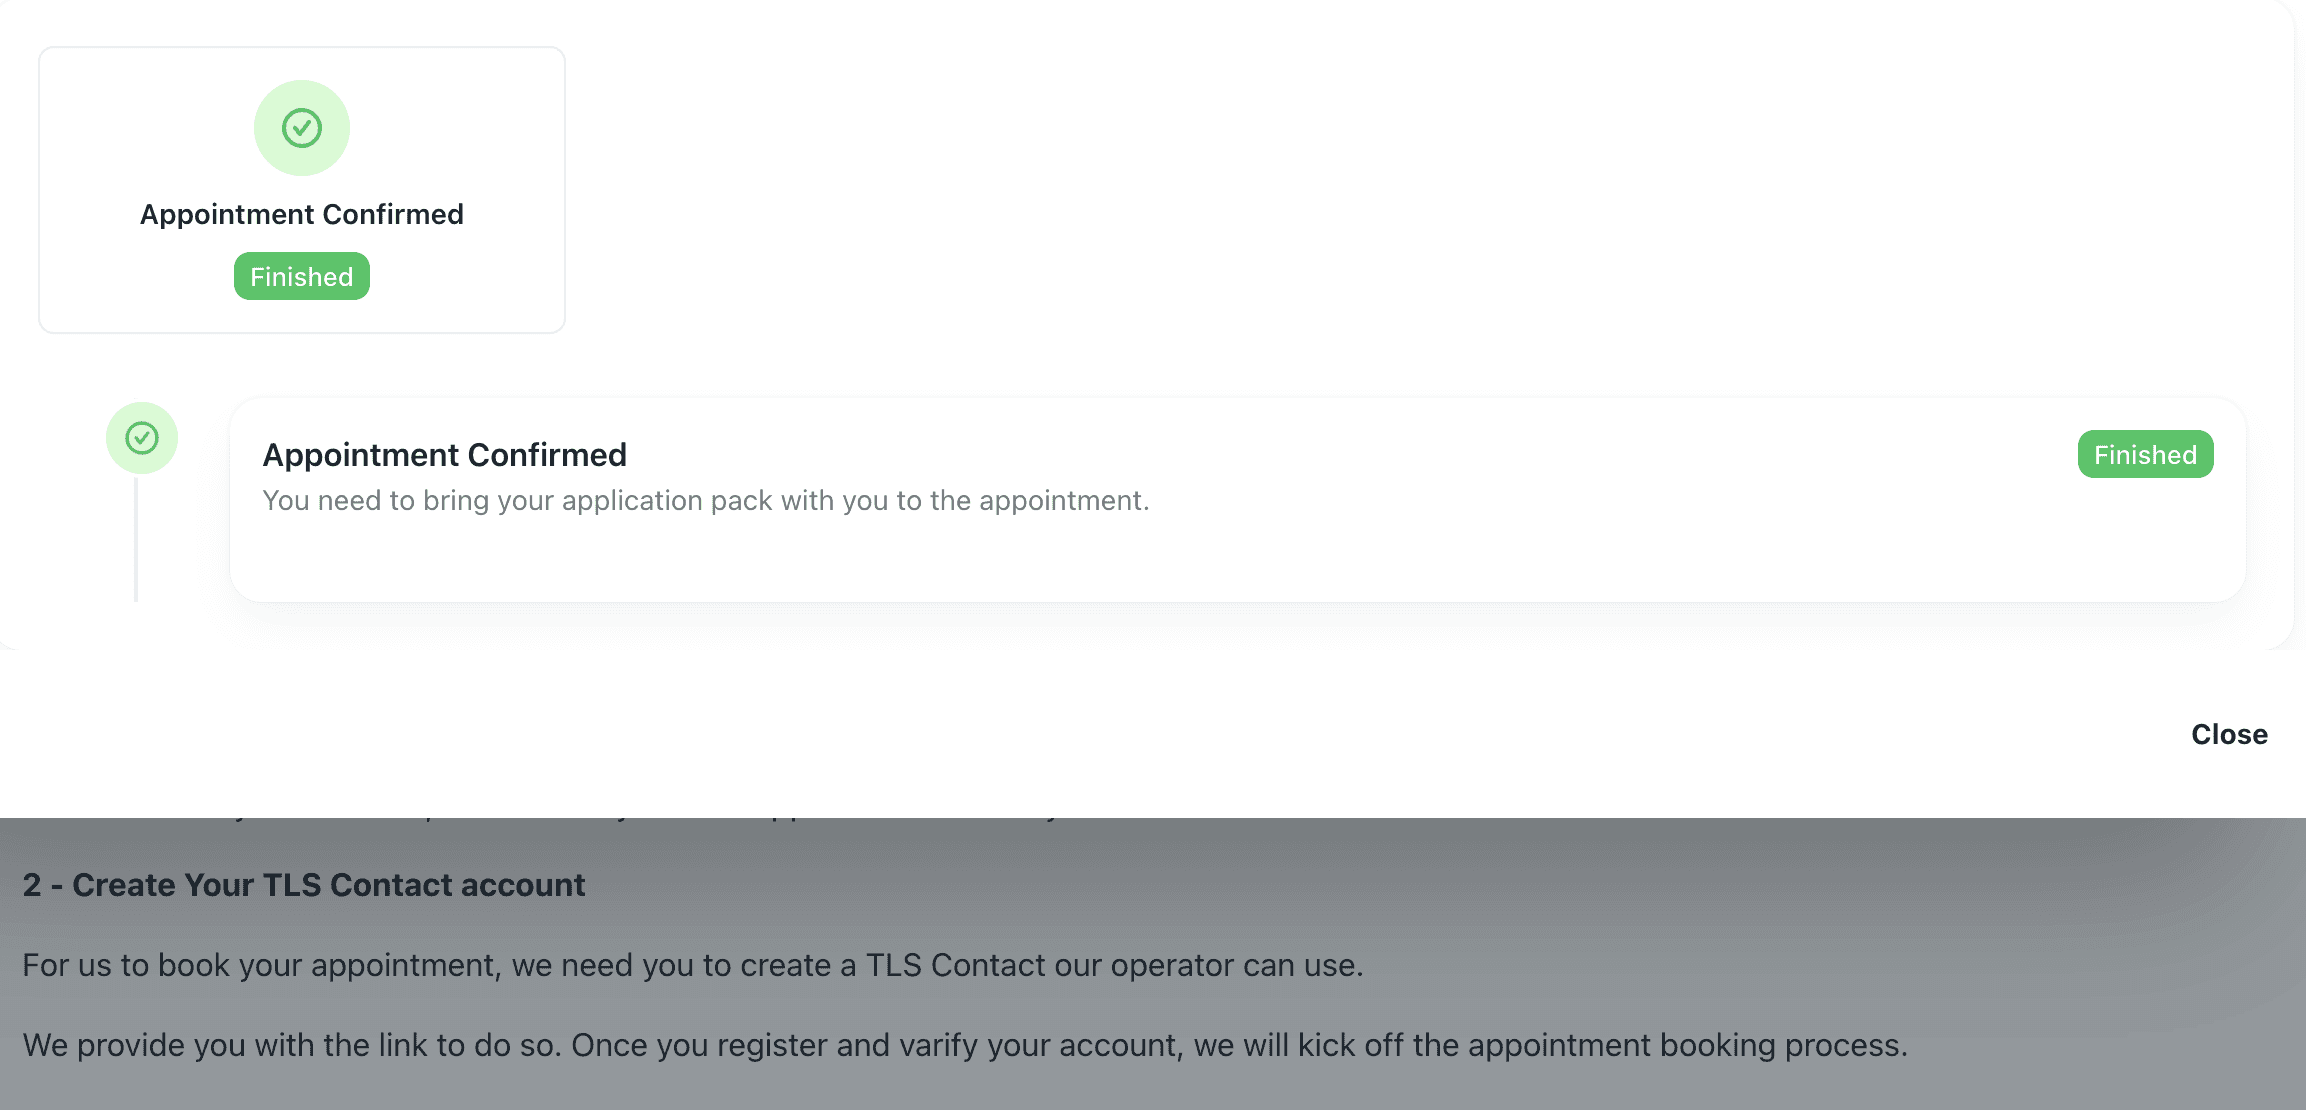Click the Finished badge in the top card
2306x1110 pixels.
(302, 276)
